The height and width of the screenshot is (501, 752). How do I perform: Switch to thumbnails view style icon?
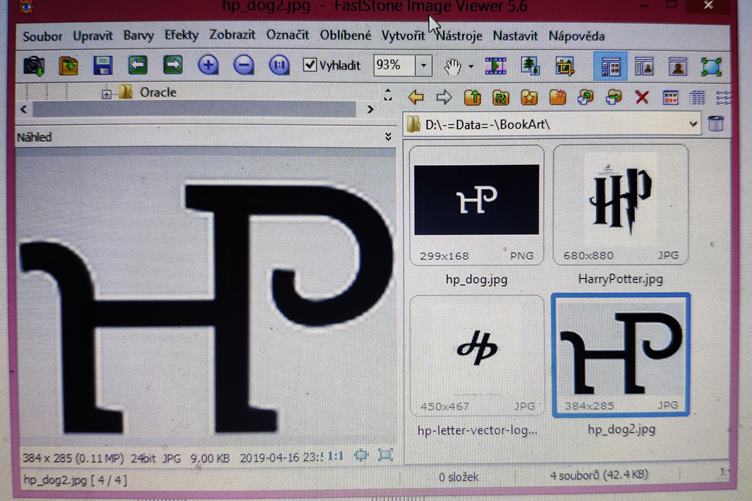pos(670,98)
